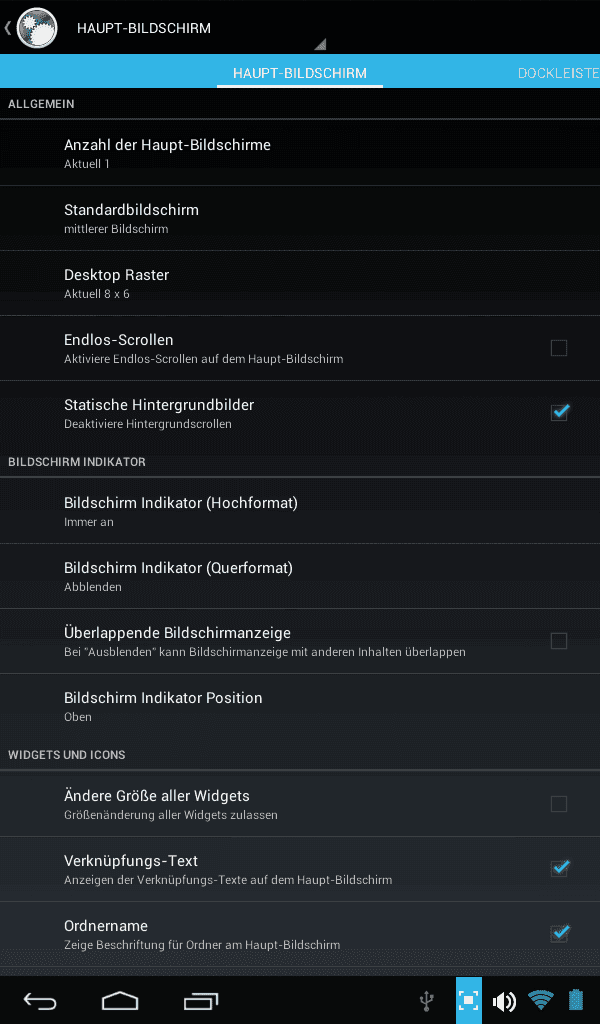The image size is (600, 1024).
Task: Tap the Android back navigation arrow
Action: pyautogui.click(x=40, y=1000)
